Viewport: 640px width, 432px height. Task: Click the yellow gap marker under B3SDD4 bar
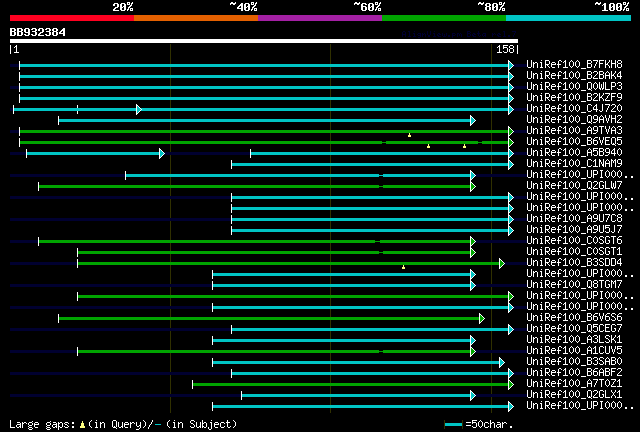403,267
